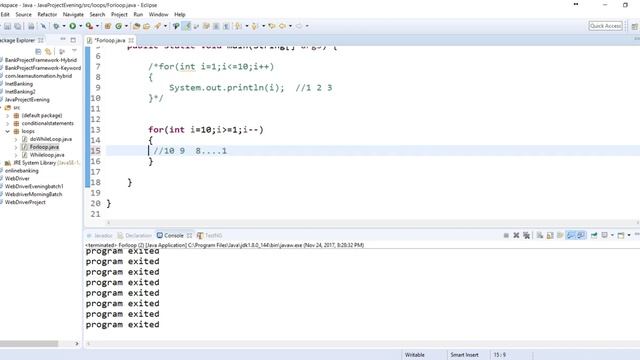The height and width of the screenshot is (360, 640).
Task: Open the Edit menu
Action: [5, 14]
